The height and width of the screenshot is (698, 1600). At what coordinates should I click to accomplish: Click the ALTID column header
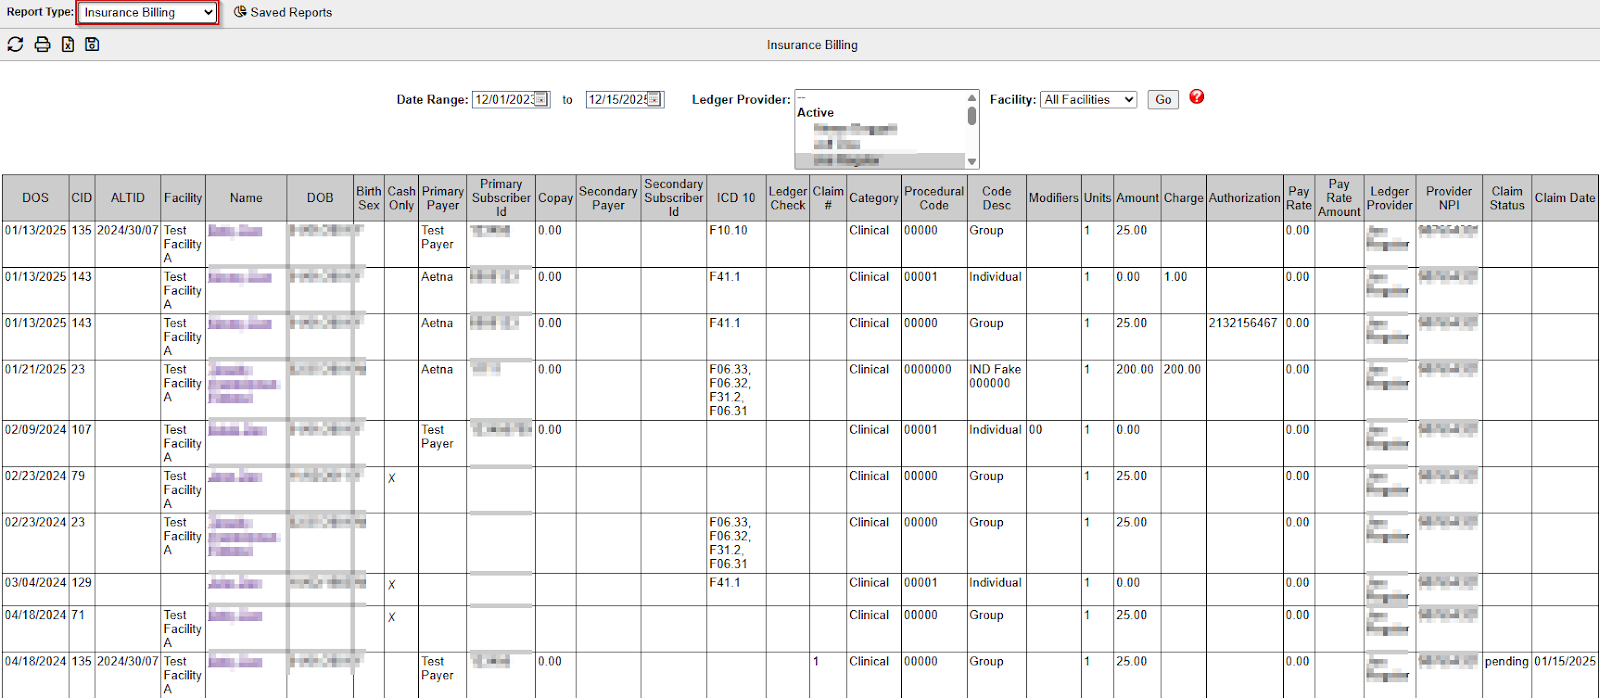tap(128, 198)
